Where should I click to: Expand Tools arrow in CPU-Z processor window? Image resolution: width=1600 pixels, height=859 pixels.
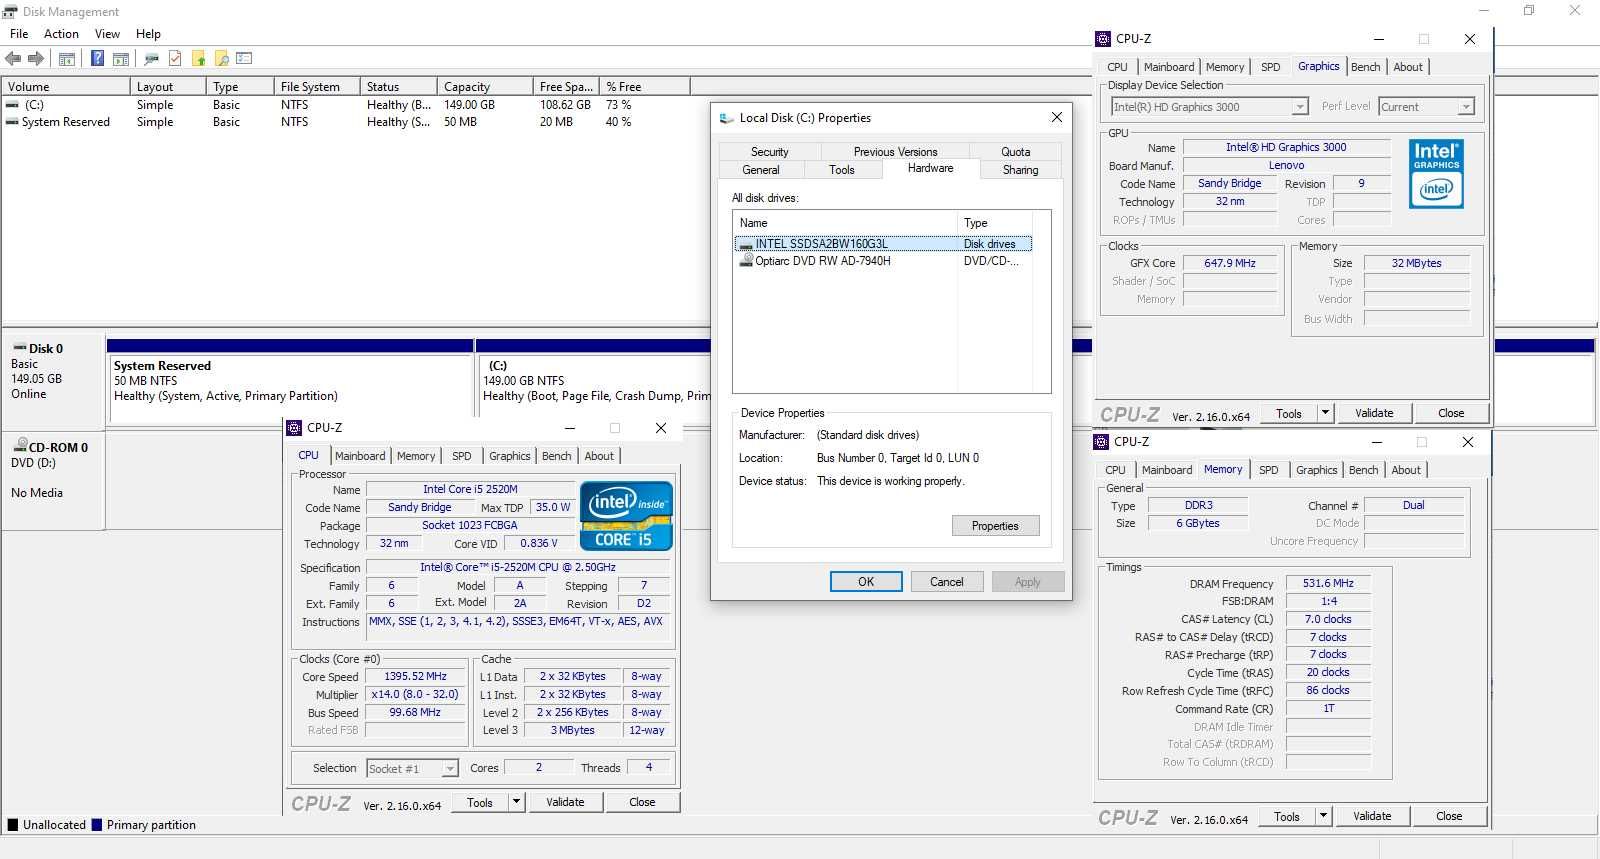tap(516, 802)
